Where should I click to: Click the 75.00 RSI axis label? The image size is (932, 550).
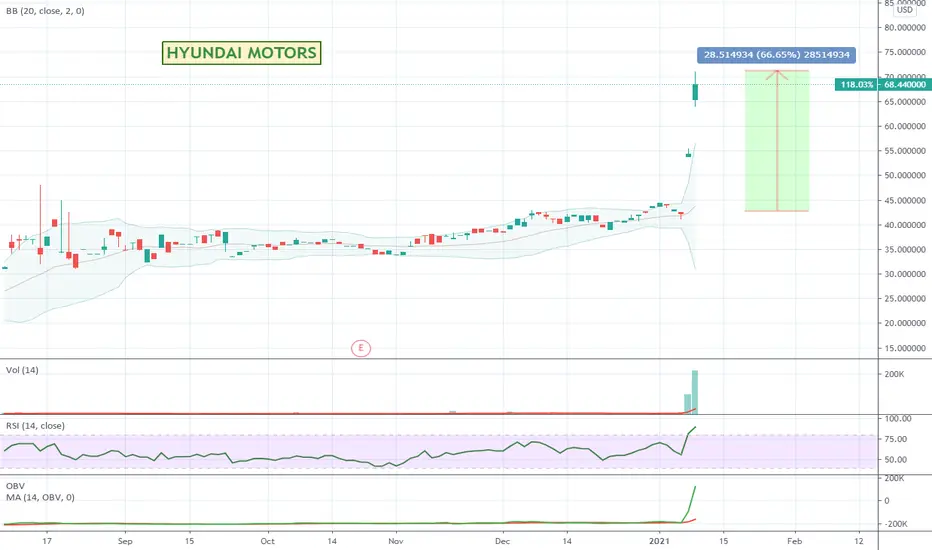click(896, 439)
